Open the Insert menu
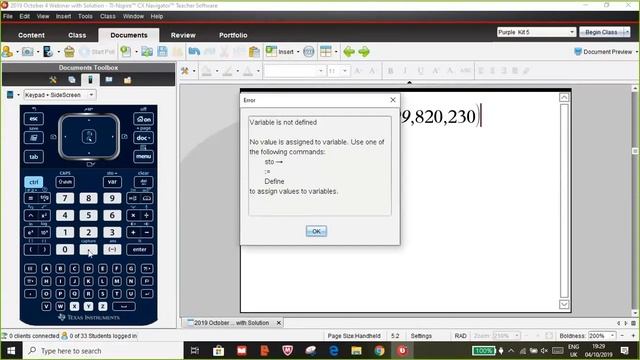 click(63, 16)
